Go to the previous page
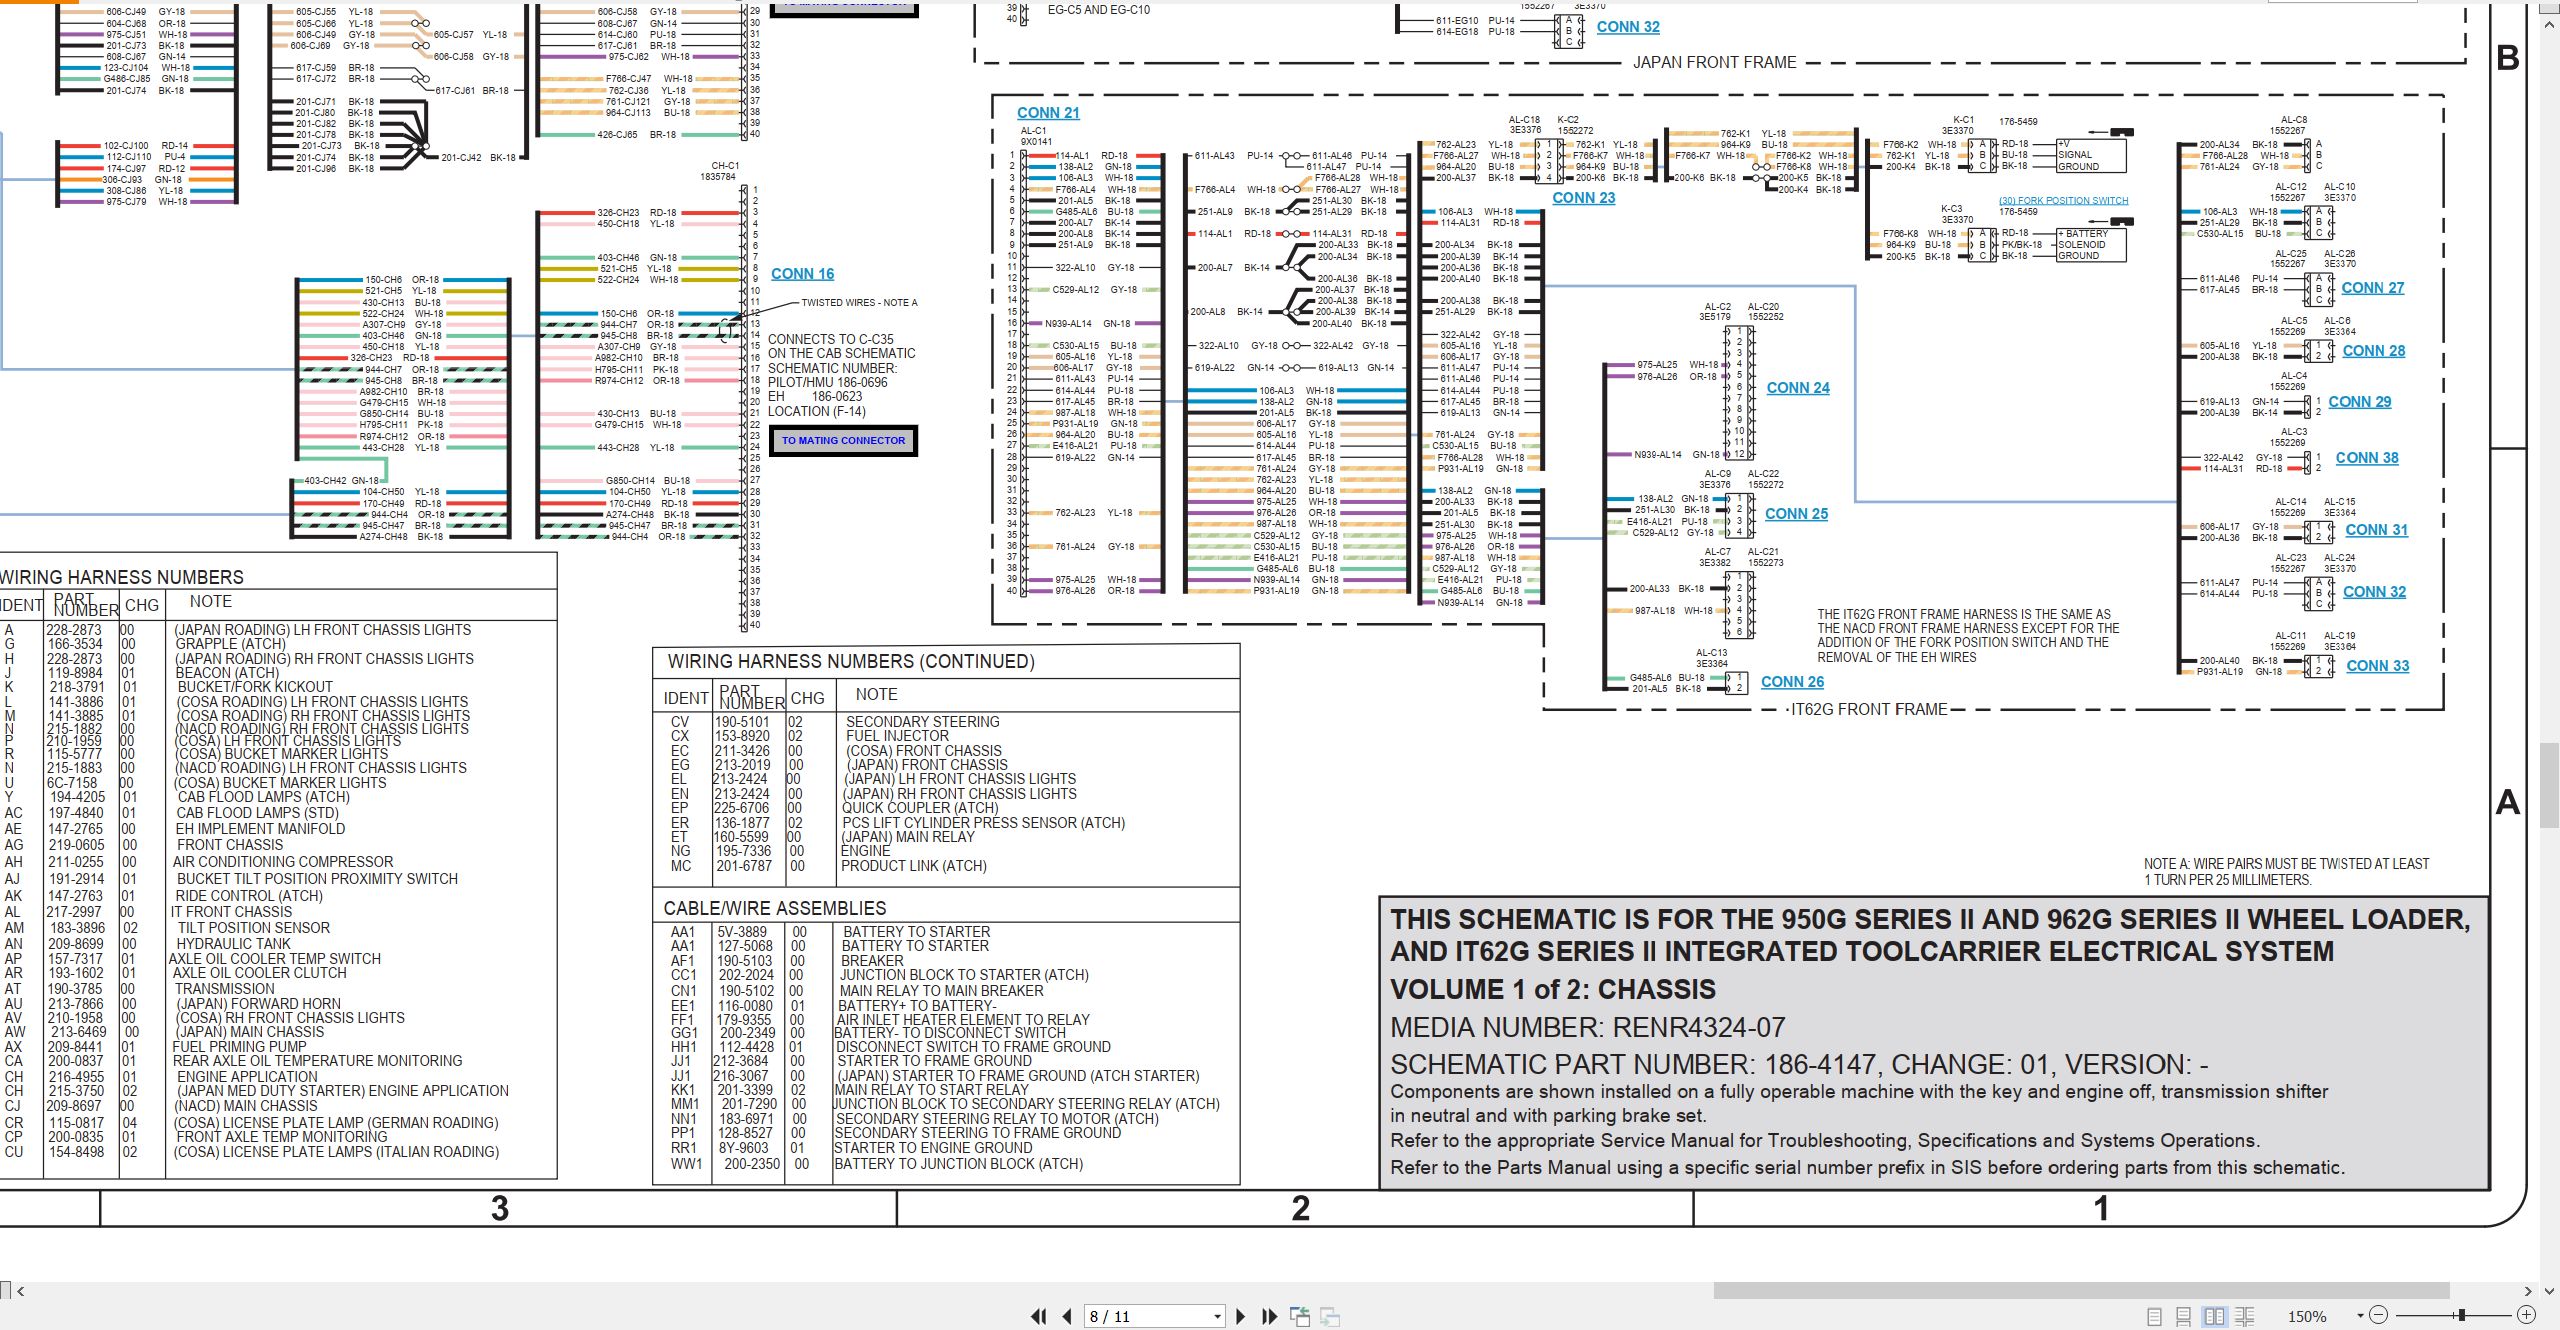Viewport: 2560px width, 1330px height. [x=1067, y=1316]
